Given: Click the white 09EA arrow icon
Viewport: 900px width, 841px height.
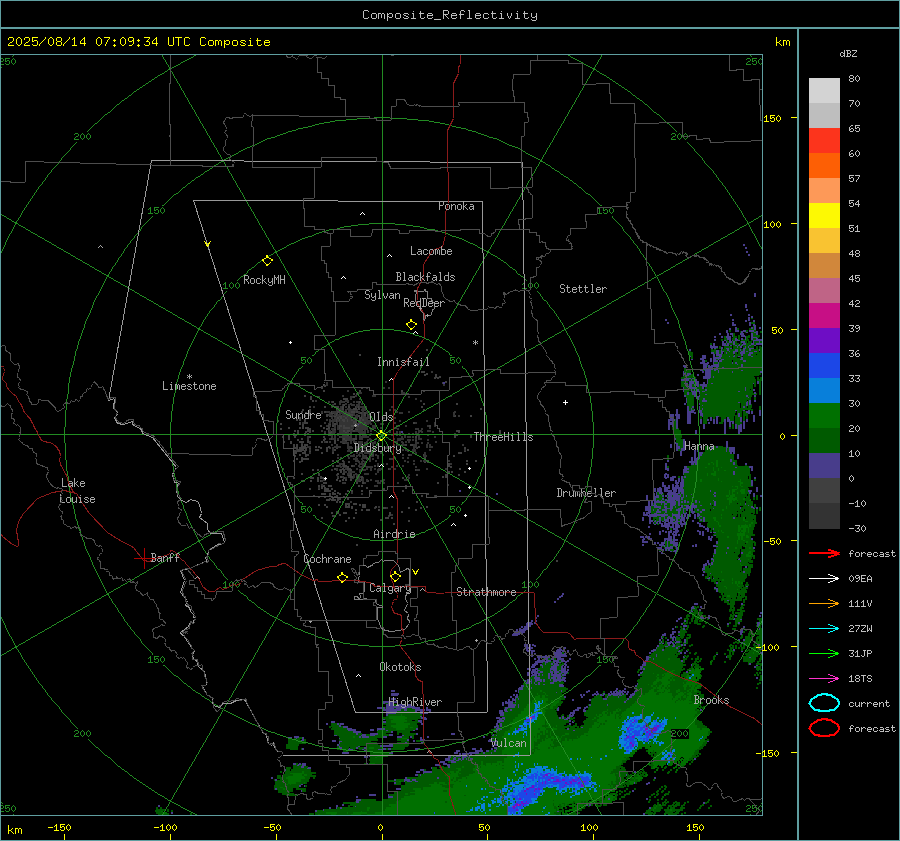Looking at the screenshot, I should (824, 579).
